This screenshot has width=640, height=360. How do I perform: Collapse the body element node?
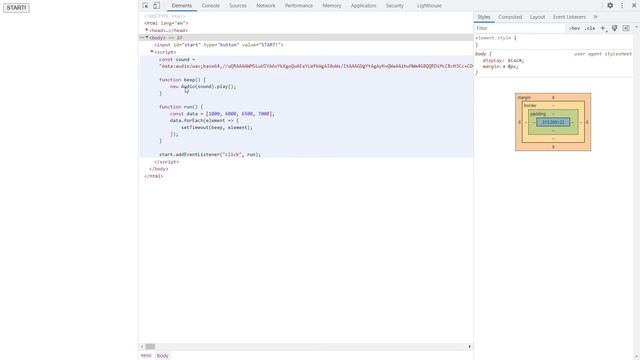[x=147, y=38]
